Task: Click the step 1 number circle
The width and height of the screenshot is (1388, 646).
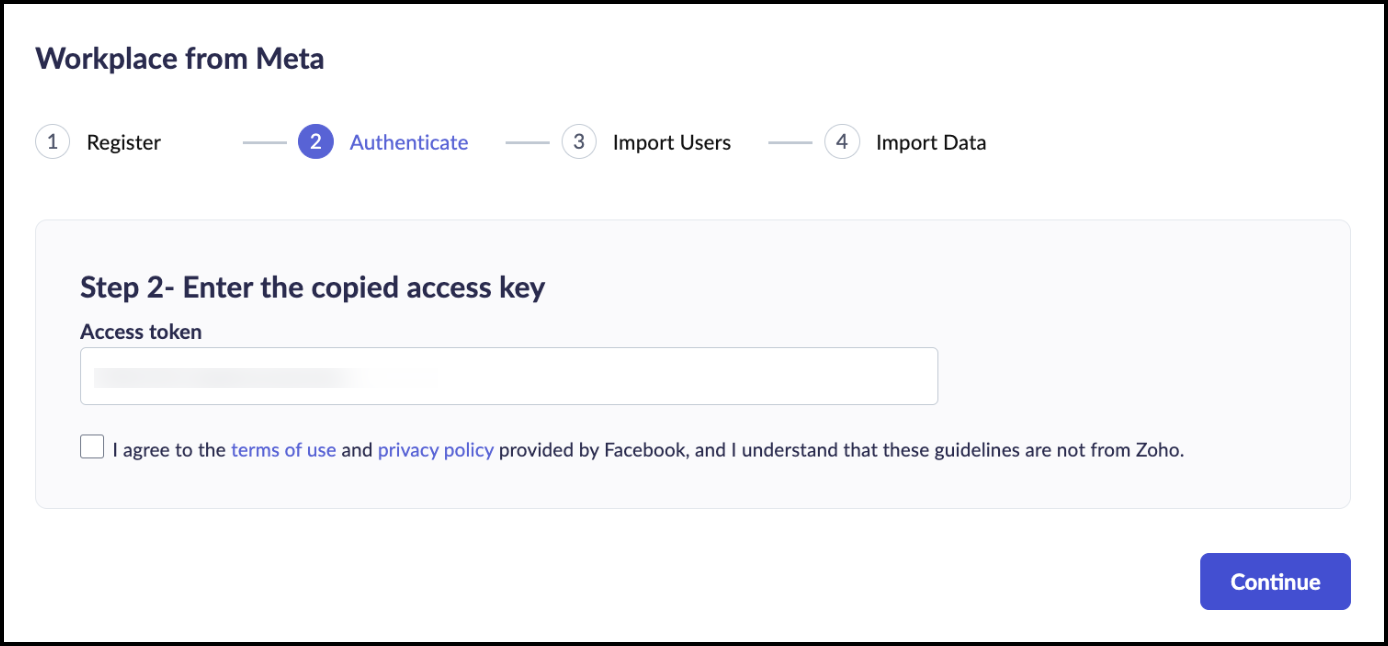Action: pyautogui.click(x=52, y=142)
